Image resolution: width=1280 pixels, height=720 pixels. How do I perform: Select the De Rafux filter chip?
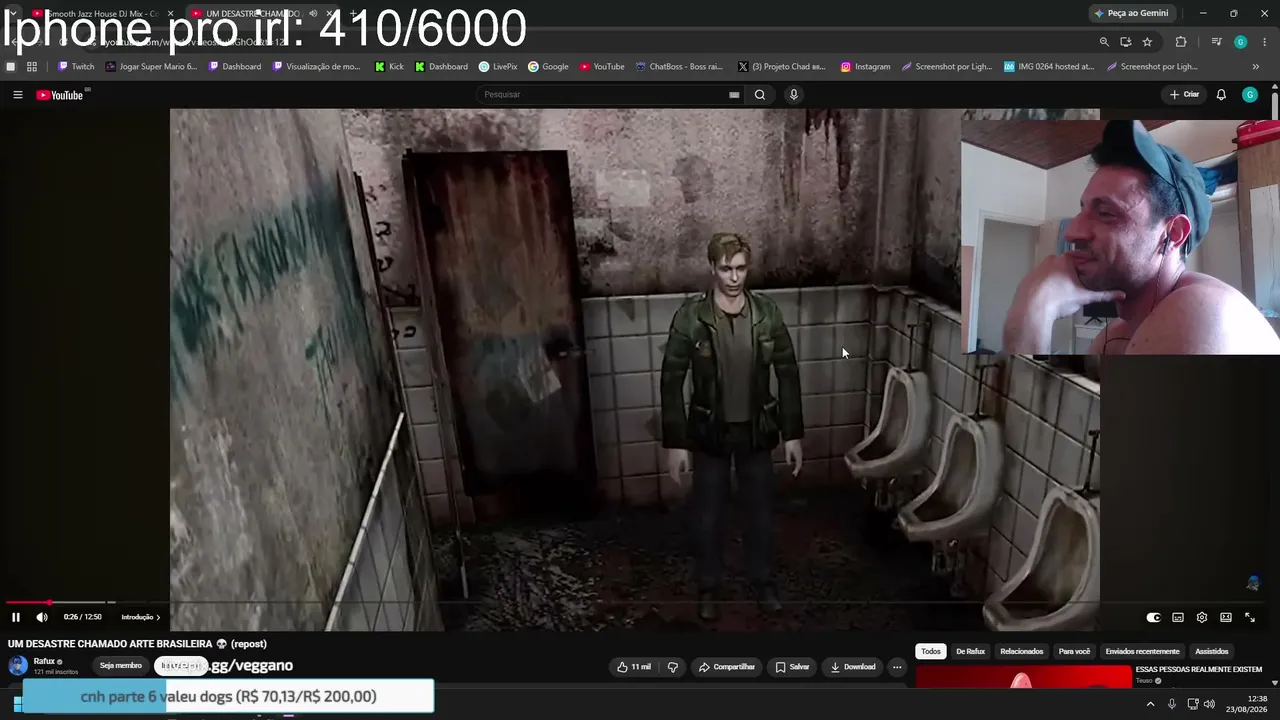tap(970, 652)
